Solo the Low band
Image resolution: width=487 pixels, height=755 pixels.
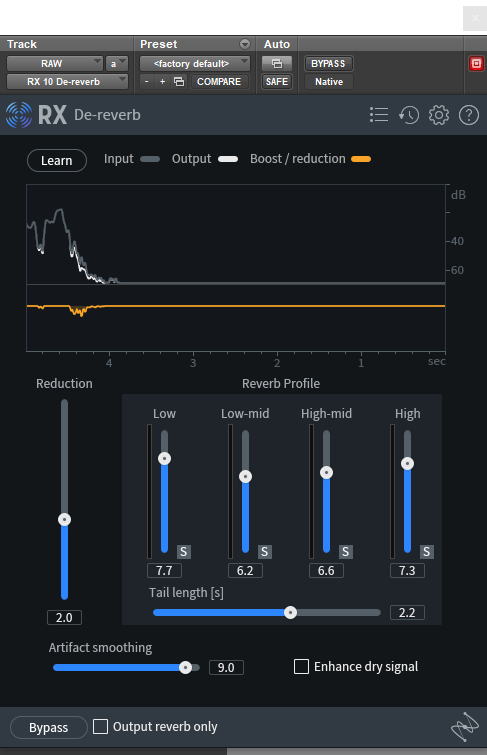184,552
